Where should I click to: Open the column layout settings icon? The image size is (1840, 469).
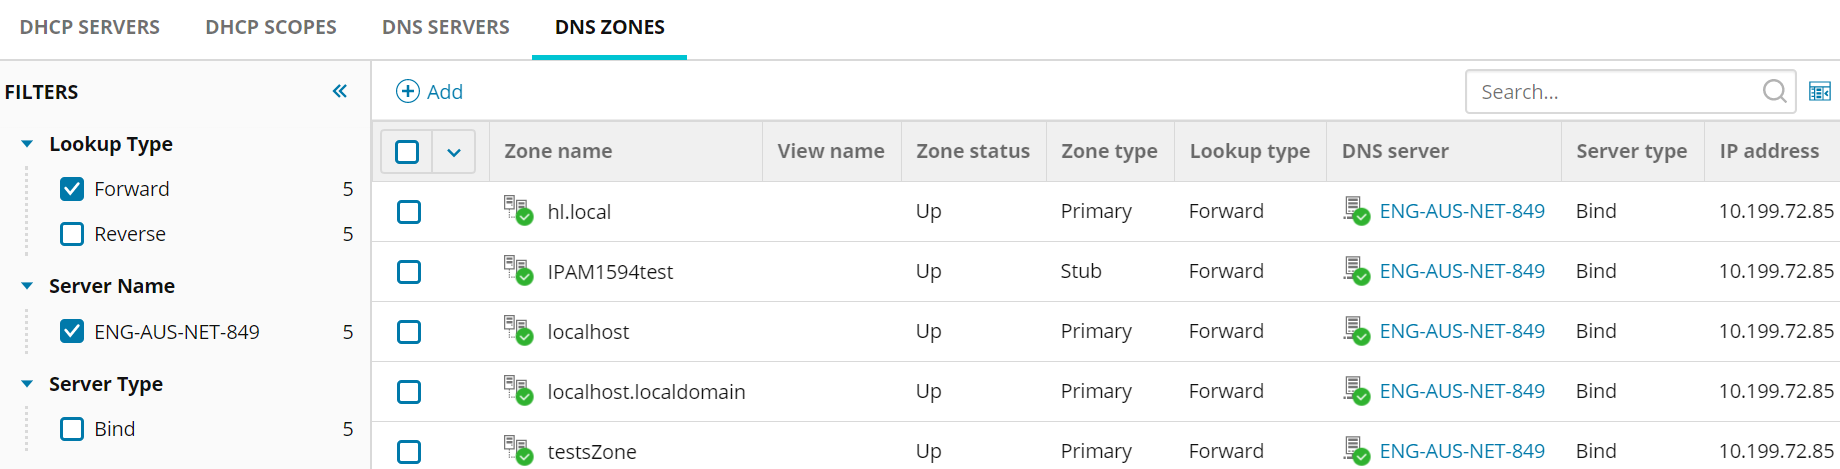[1820, 92]
